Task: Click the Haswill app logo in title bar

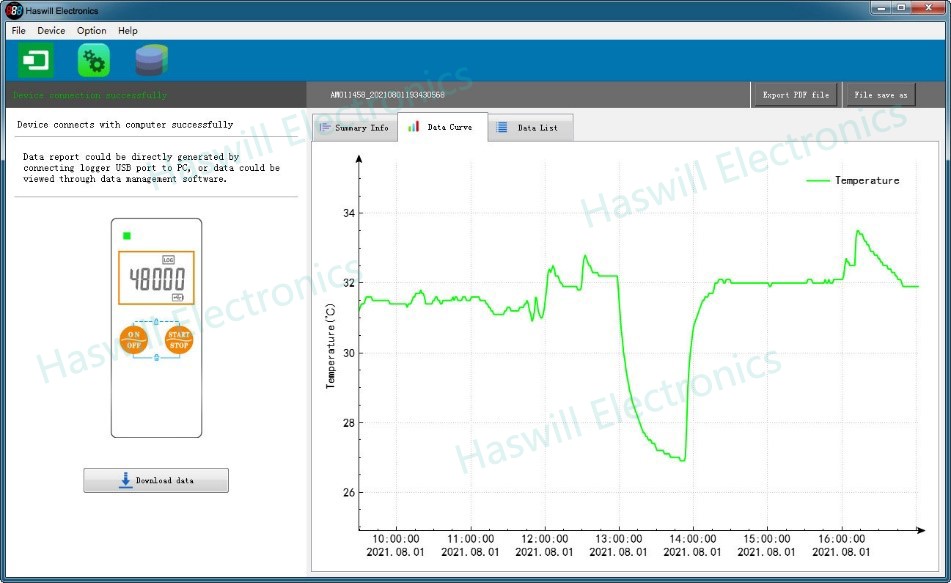Action: coord(13,10)
